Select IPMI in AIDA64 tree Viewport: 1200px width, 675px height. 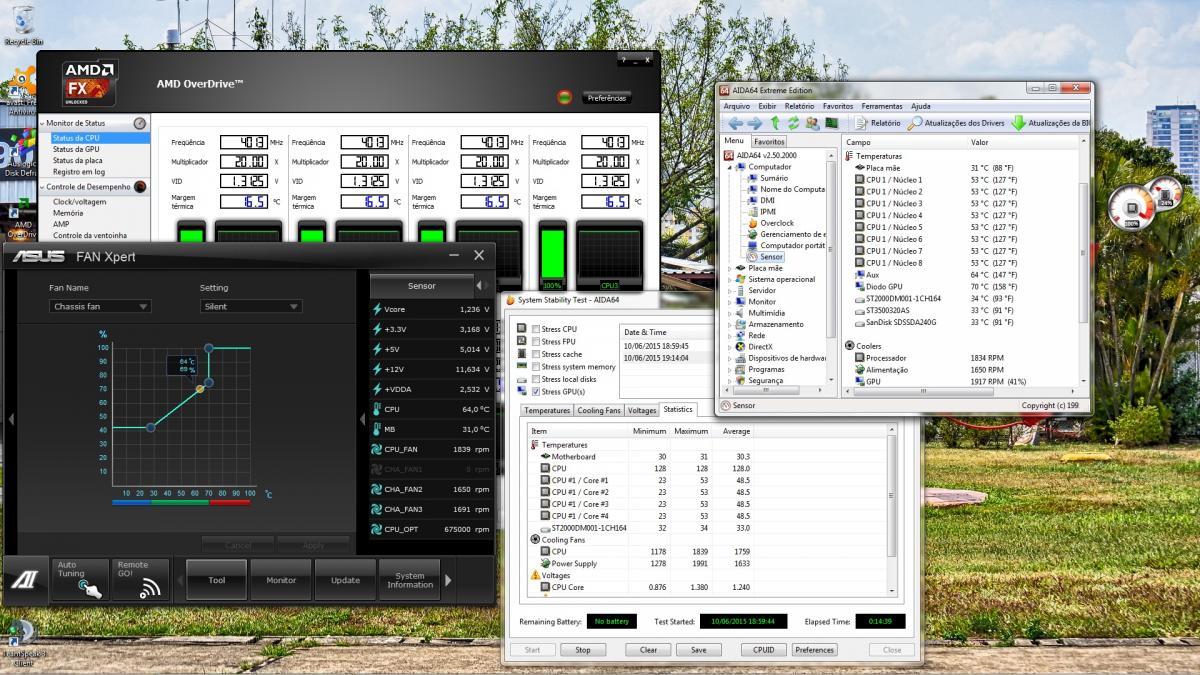pyautogui.click(x=761, y=211)
